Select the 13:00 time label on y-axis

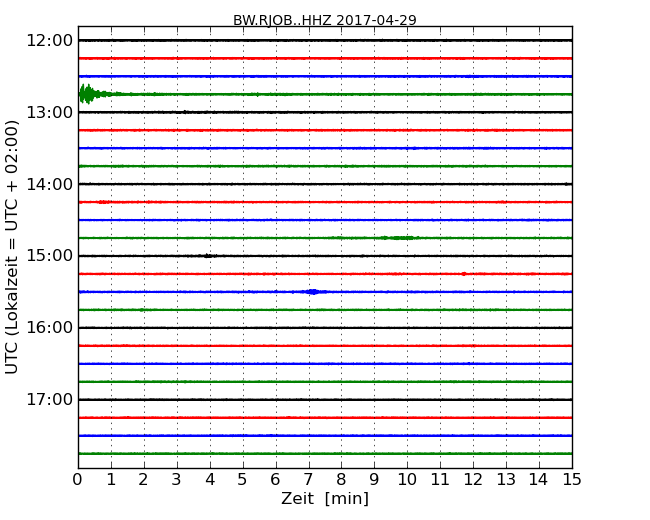(x=50, y=112)
